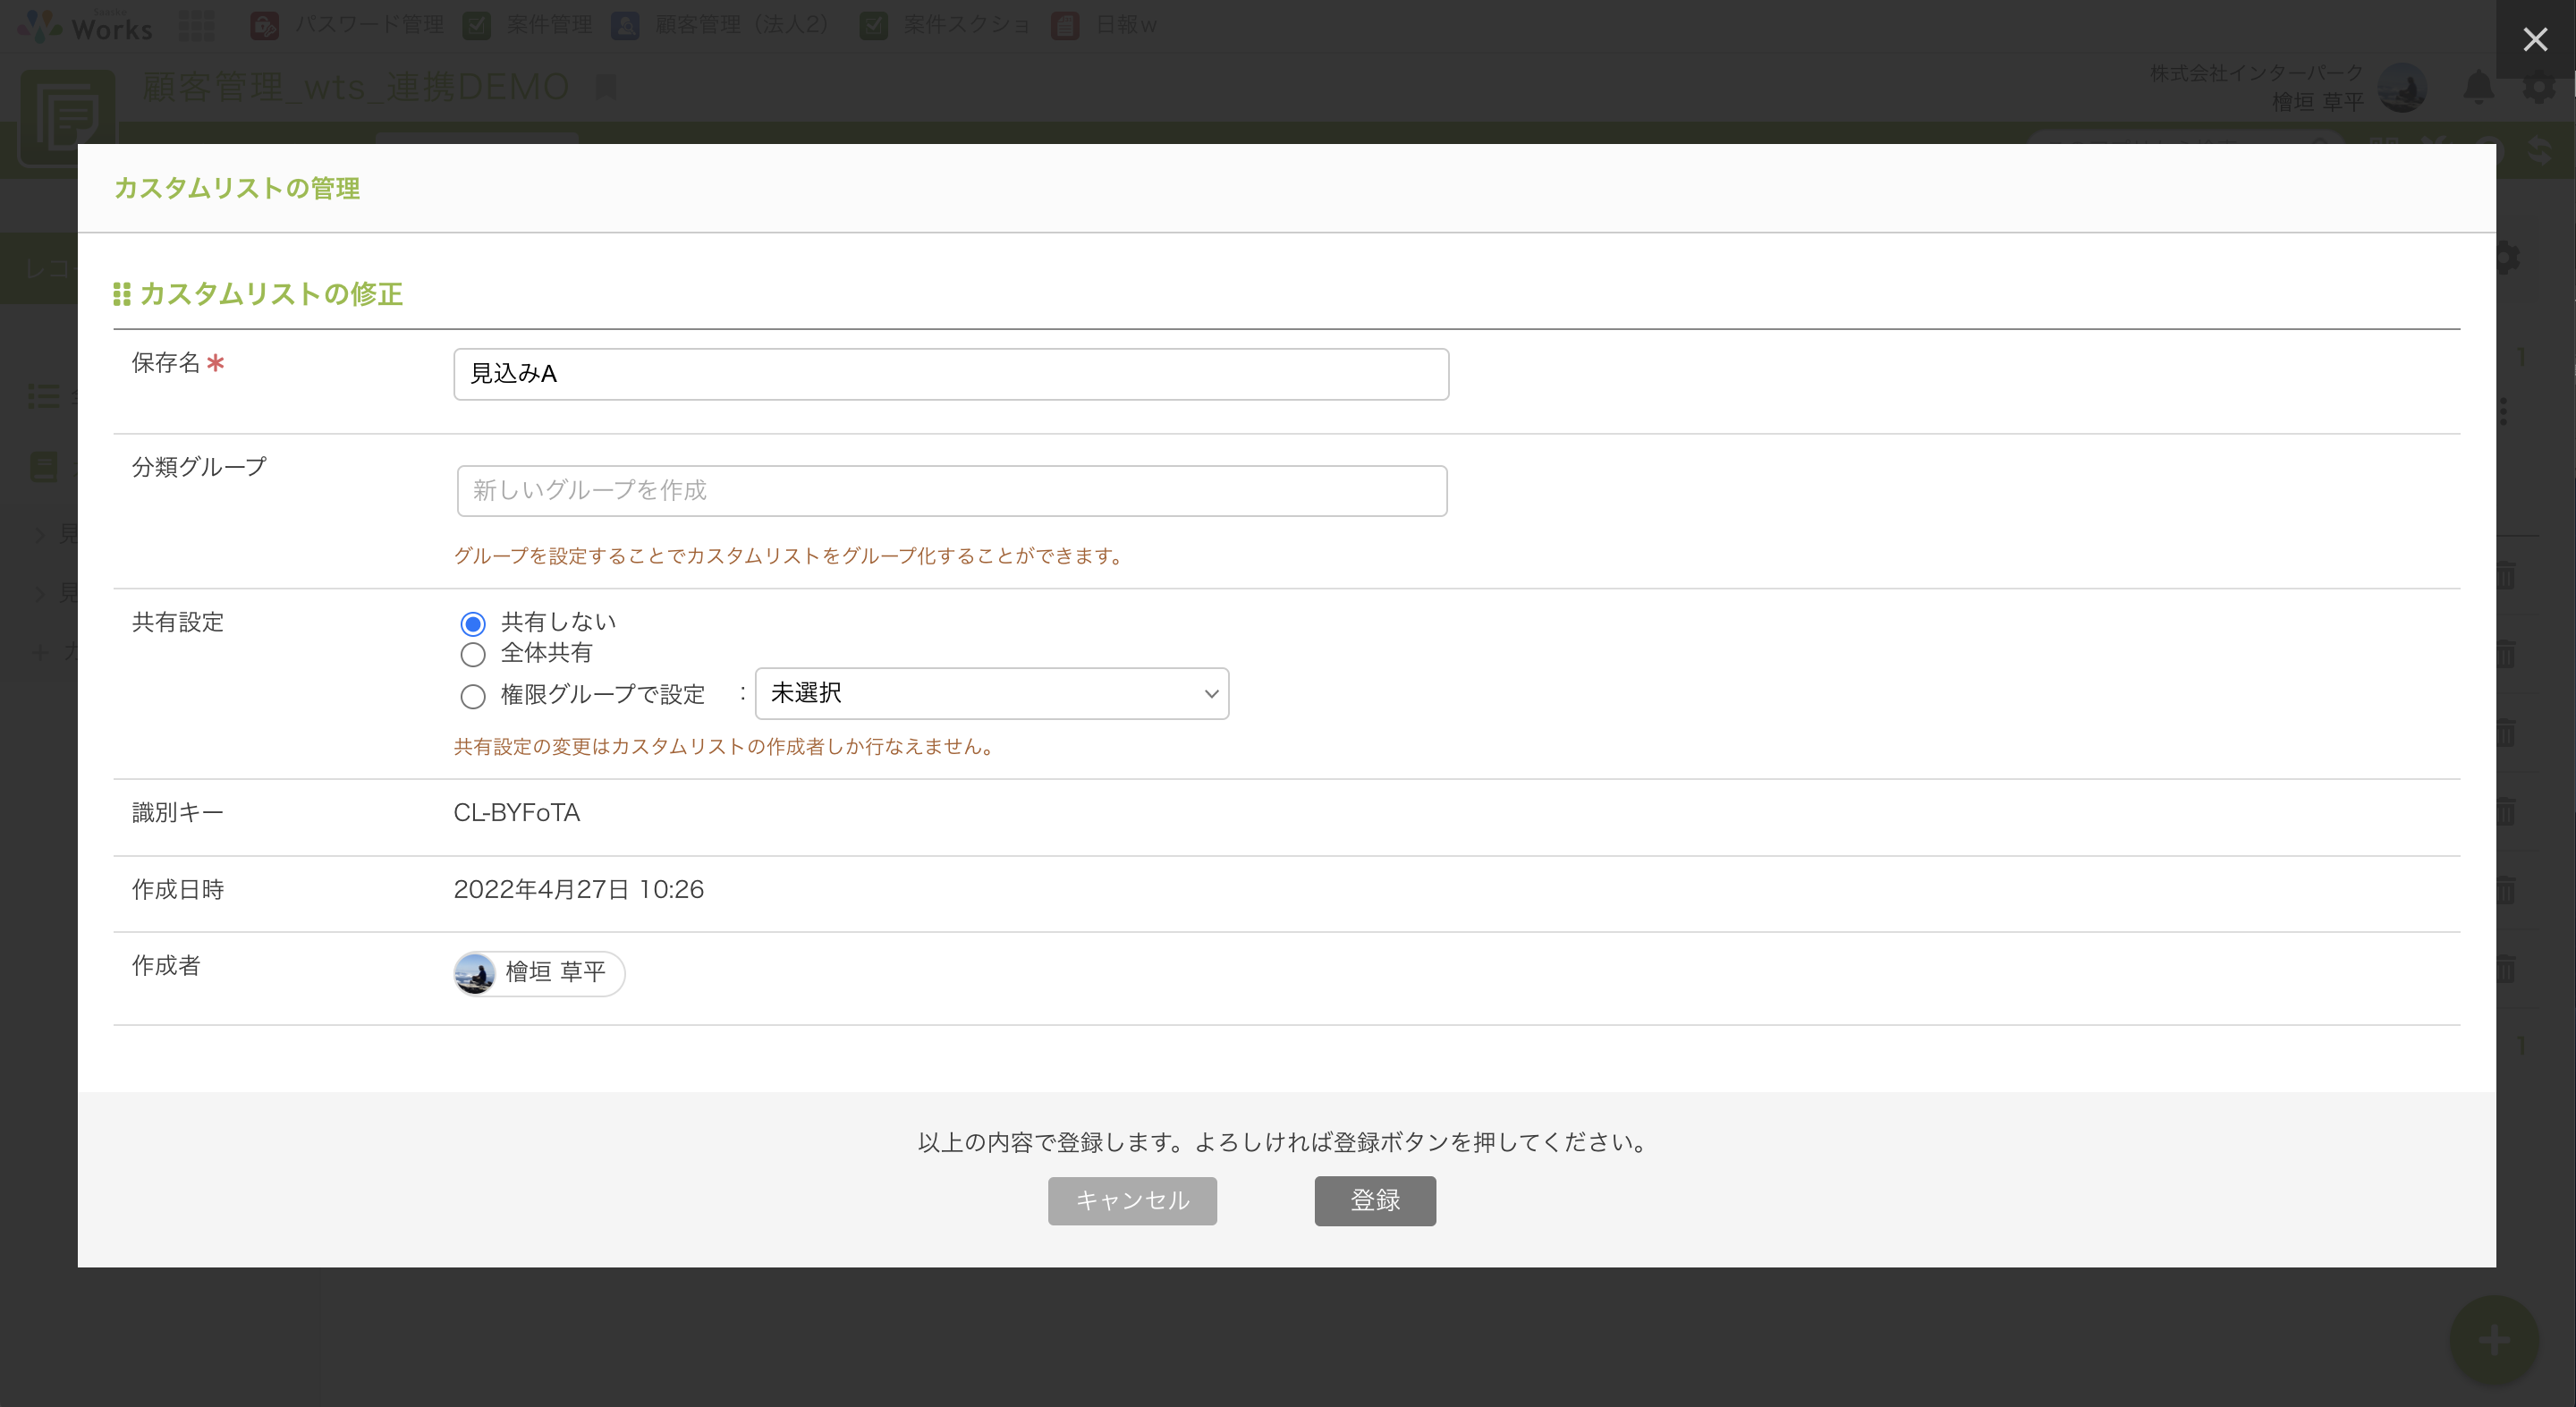The height and width of the screenshot is (1407, 2576).
Task: Click the 保存名 field containing 見込みA
Action: click(x=950, y=374)
